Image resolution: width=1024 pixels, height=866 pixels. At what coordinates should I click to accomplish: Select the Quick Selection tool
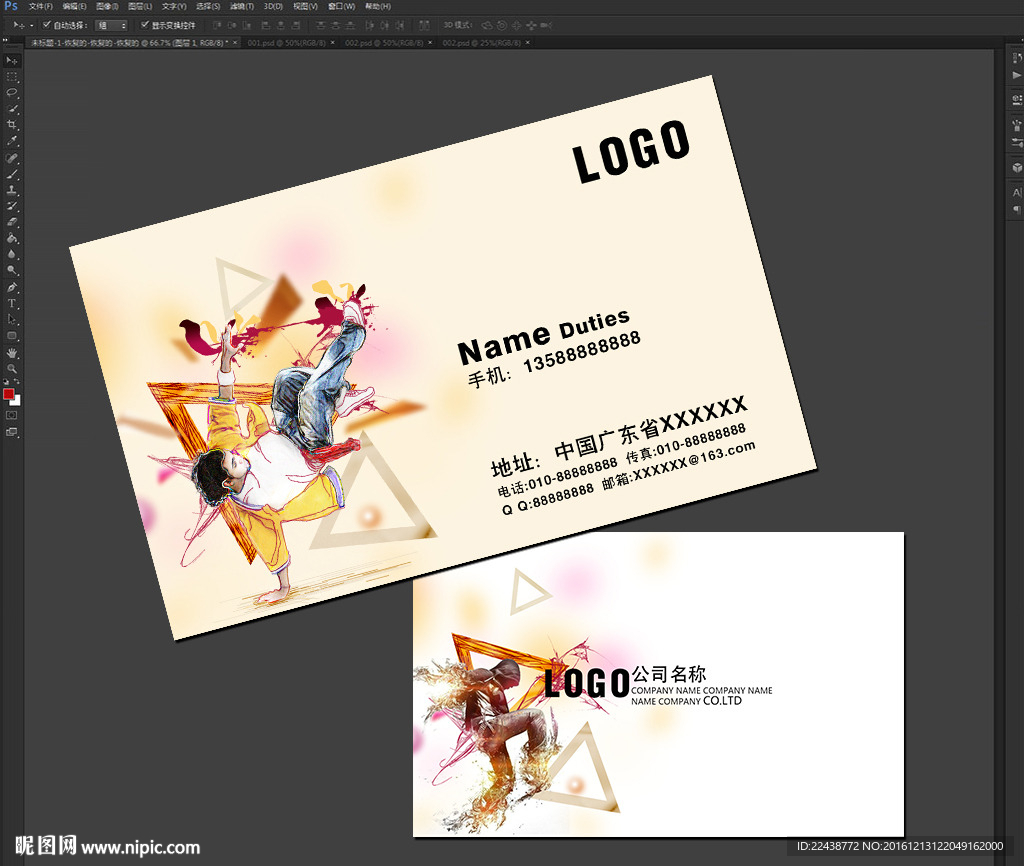coord(12,109)
